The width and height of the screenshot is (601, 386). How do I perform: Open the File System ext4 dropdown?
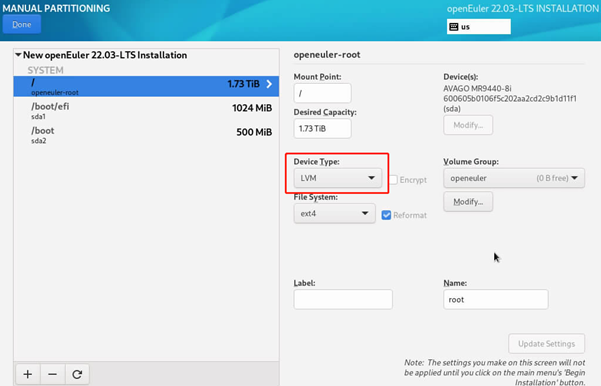coord(335,214)
